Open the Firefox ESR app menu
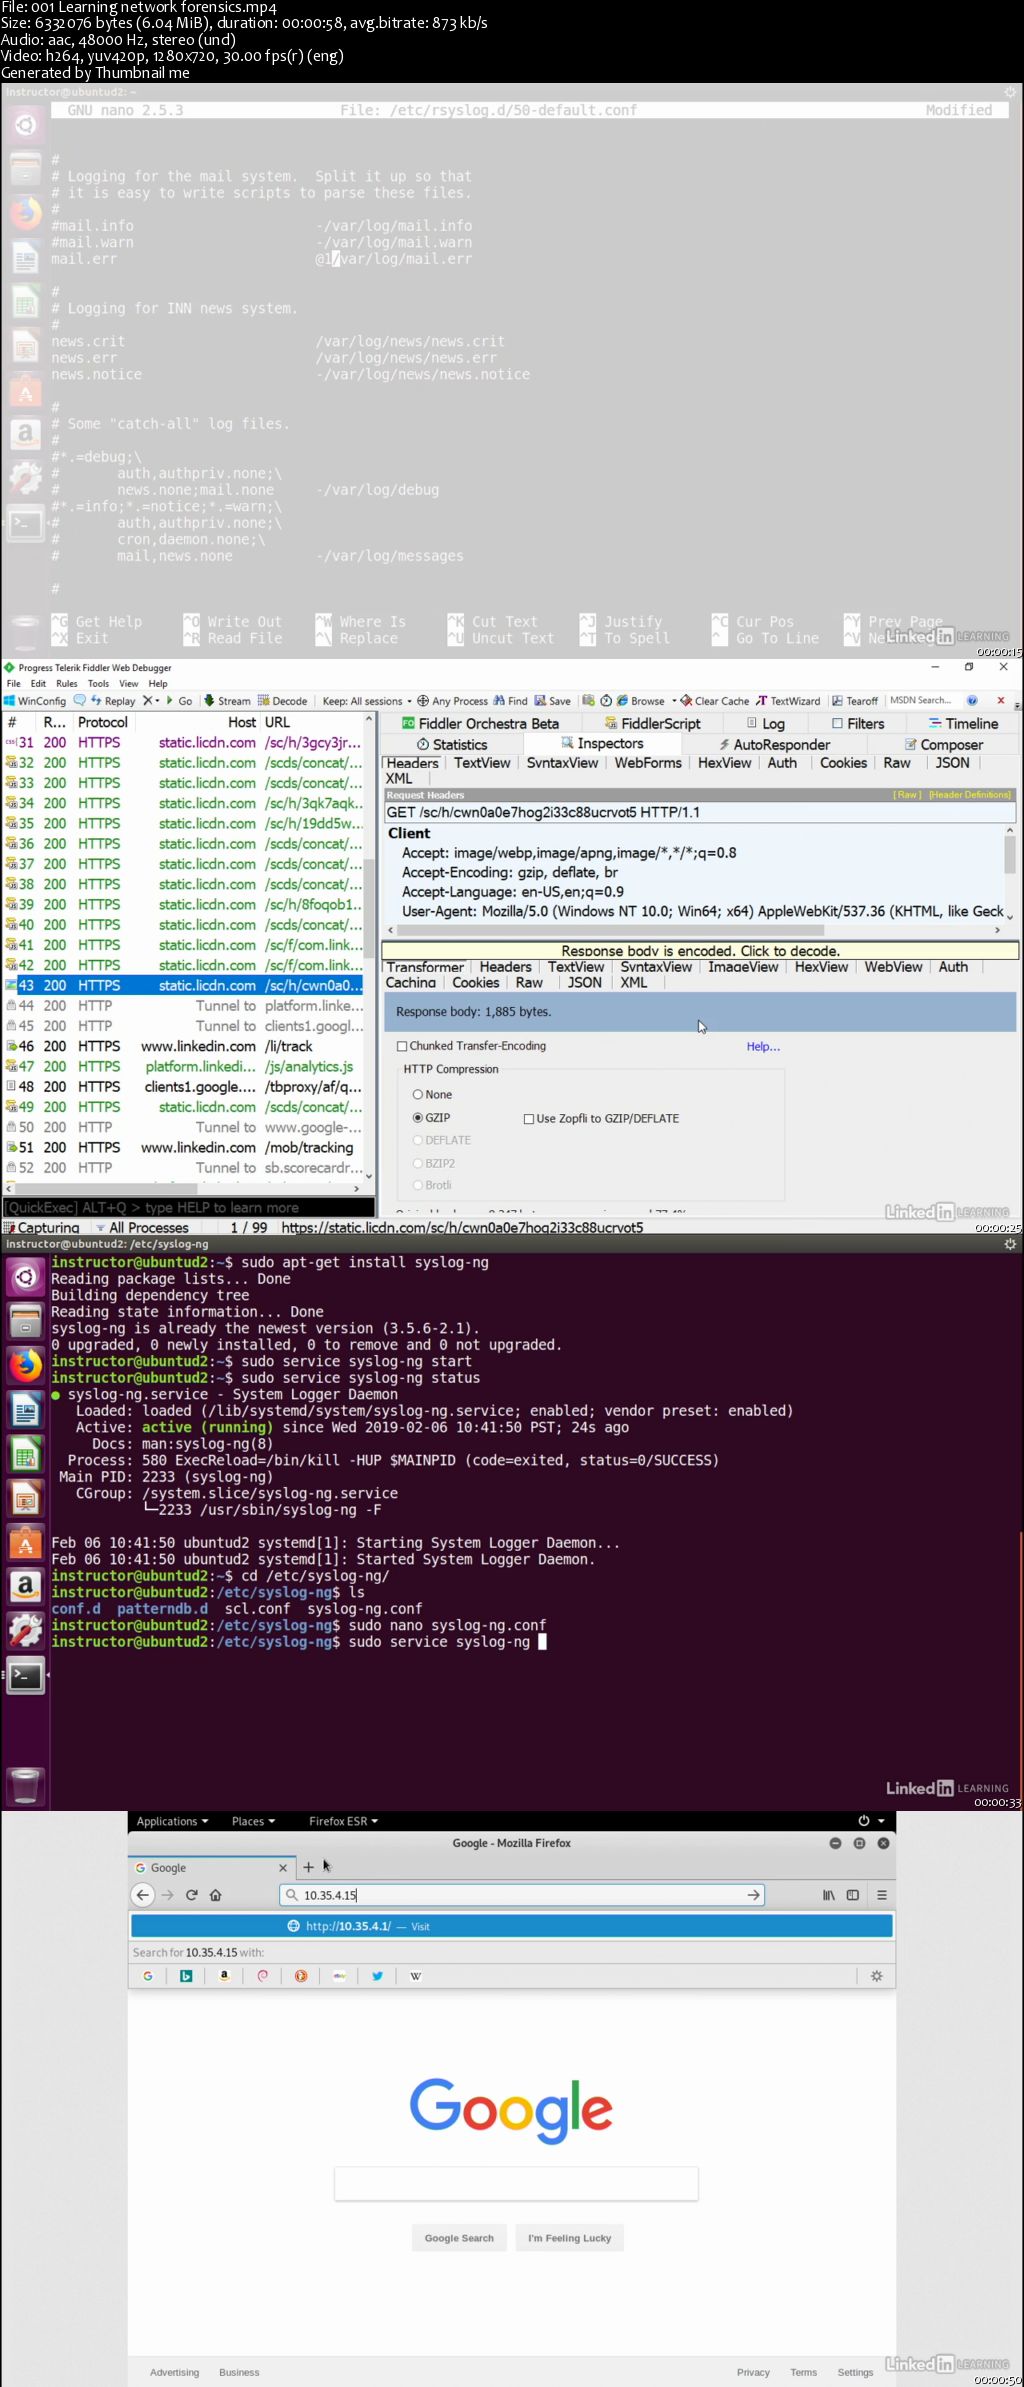 coord(343,1821)
